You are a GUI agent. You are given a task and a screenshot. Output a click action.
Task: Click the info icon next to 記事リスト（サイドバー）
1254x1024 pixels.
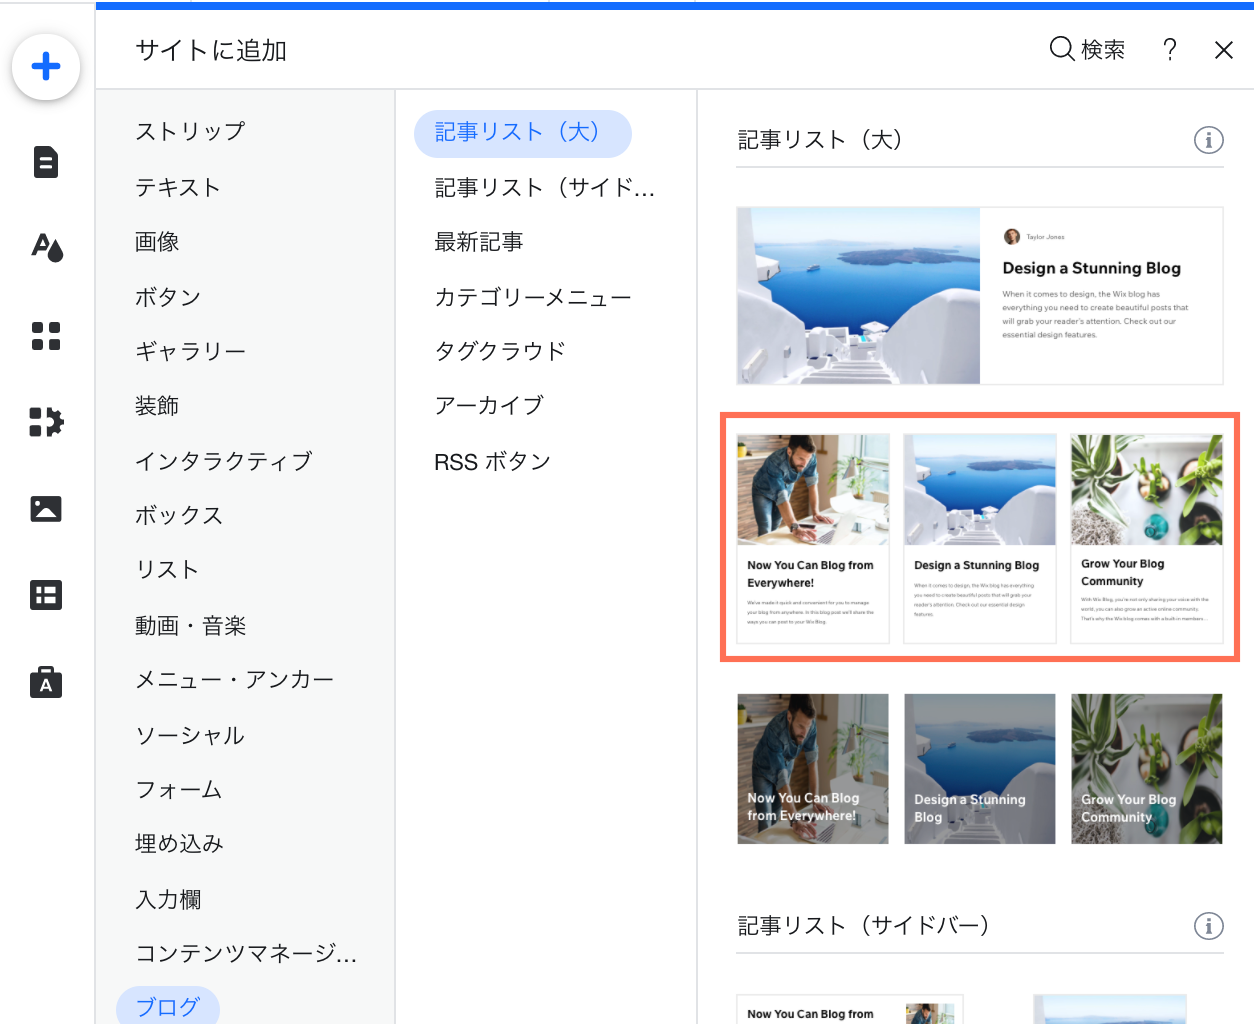point(1208,926)
